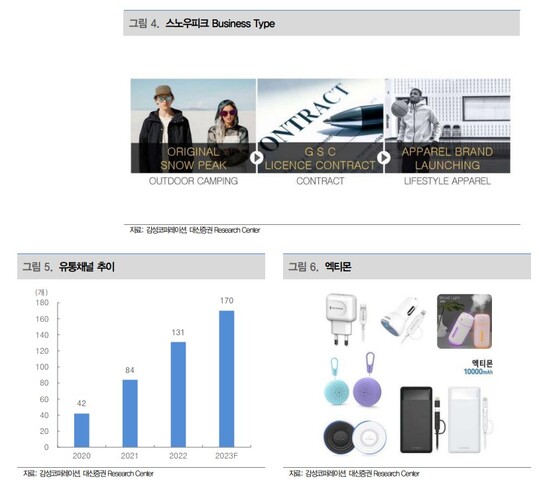This screenshot has width=539, height=489.
Task: Click the Figure 4 Business Type heading
Action: point(202,23)
